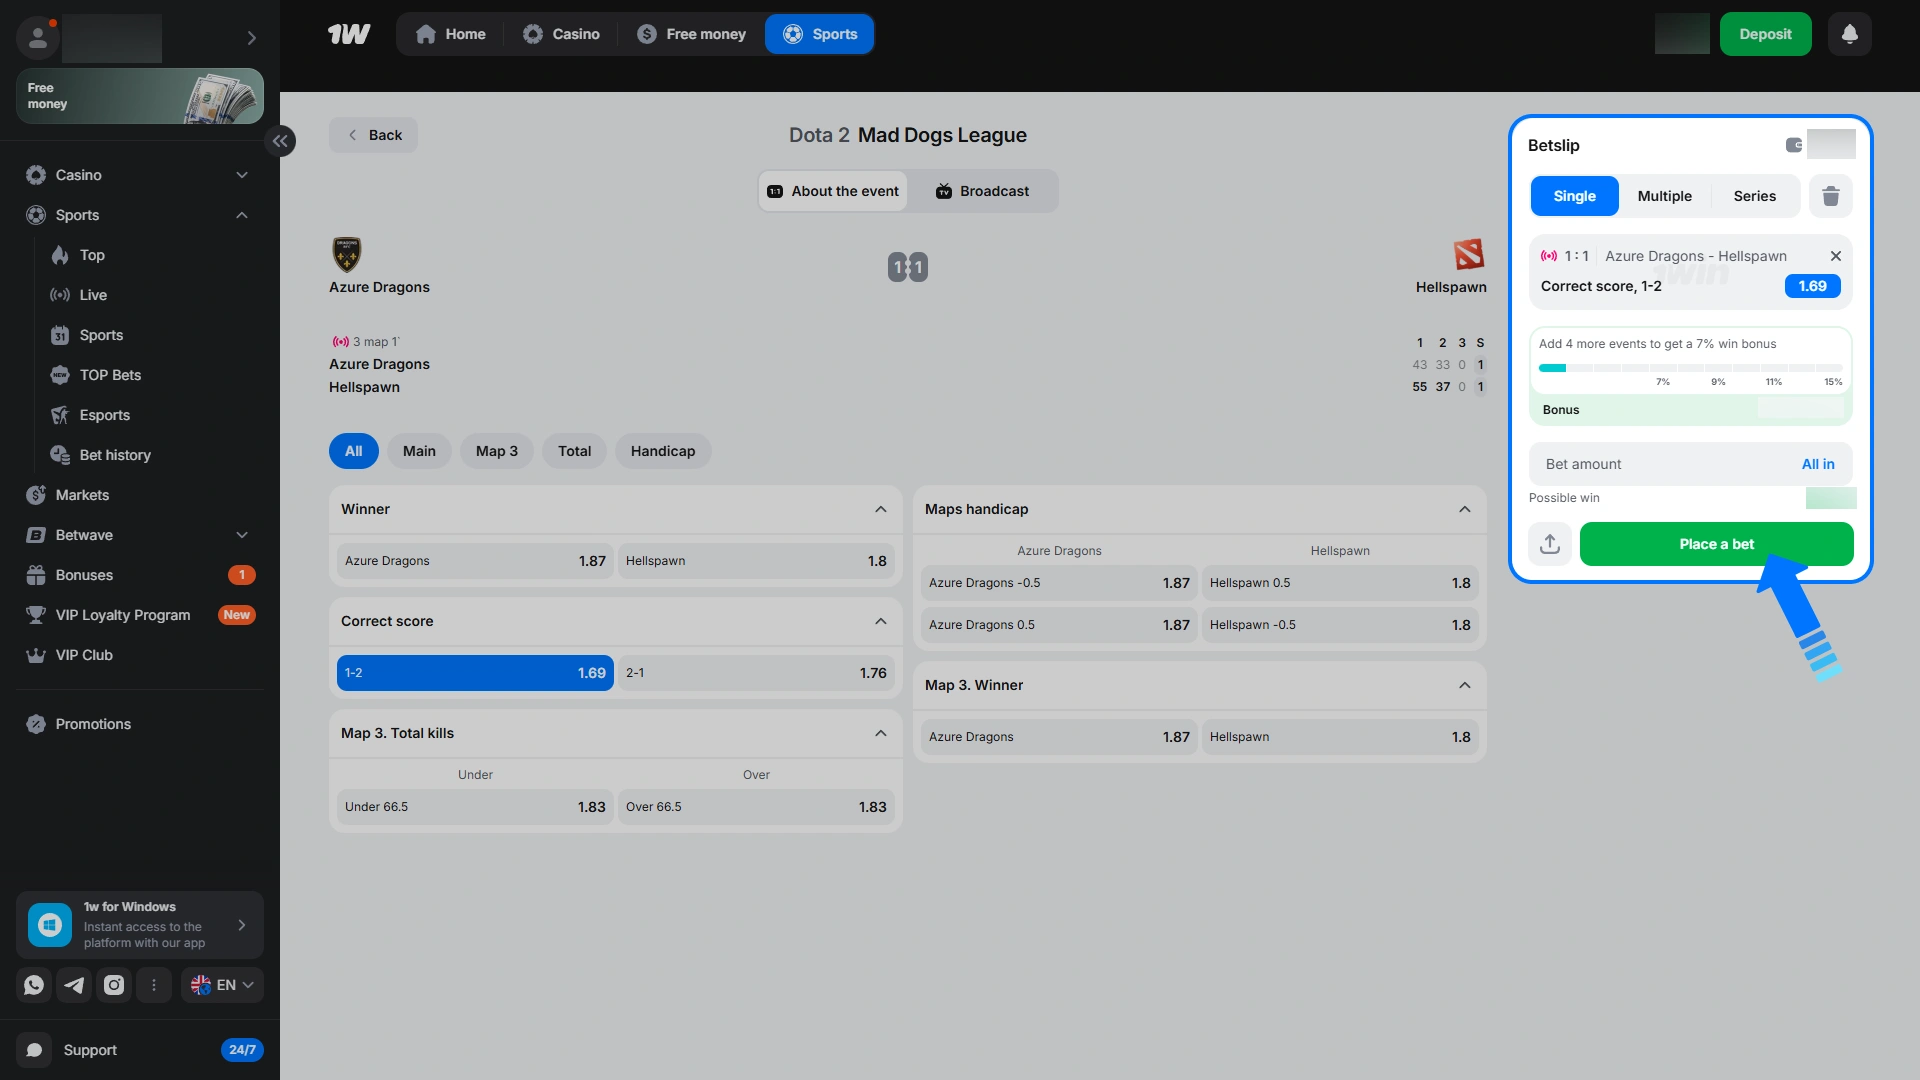Image resolution: width=1920 pixels, height=1080 pixels.
Task: Select Over 66.5 total kills odds
Action: [756, 807]
